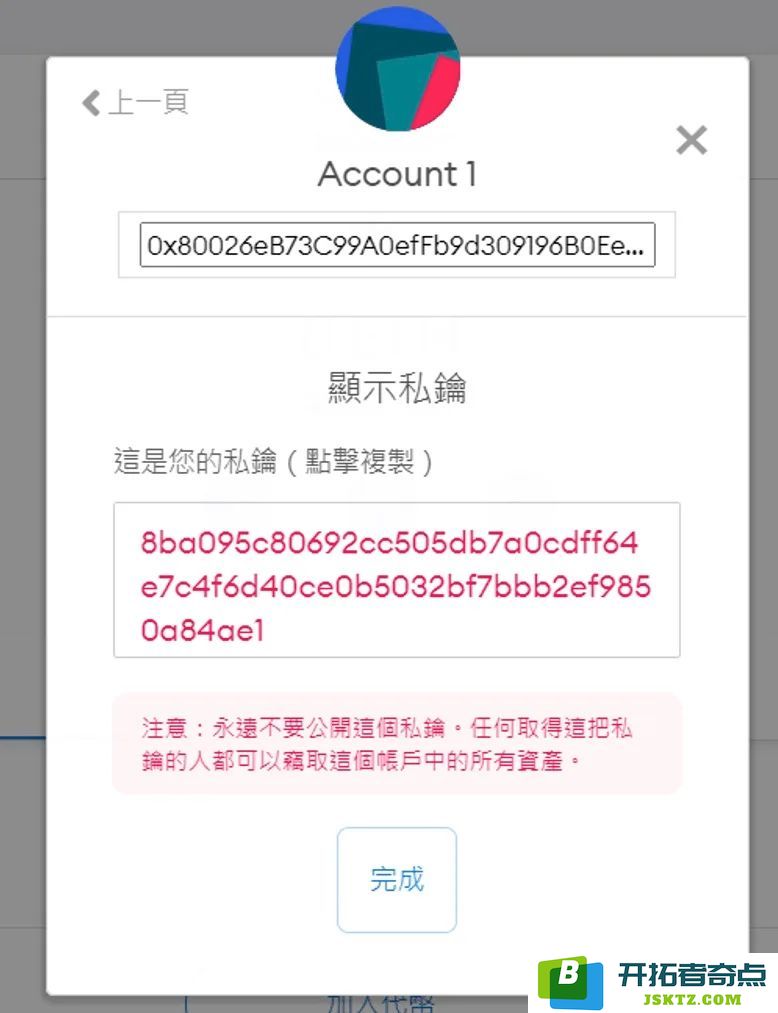Image resolution: width=778 pixels, height=1013 pixels.
Task: Copy the private key starting 8ba095c8
Action: pyautogui.click(x=397, y=580)
